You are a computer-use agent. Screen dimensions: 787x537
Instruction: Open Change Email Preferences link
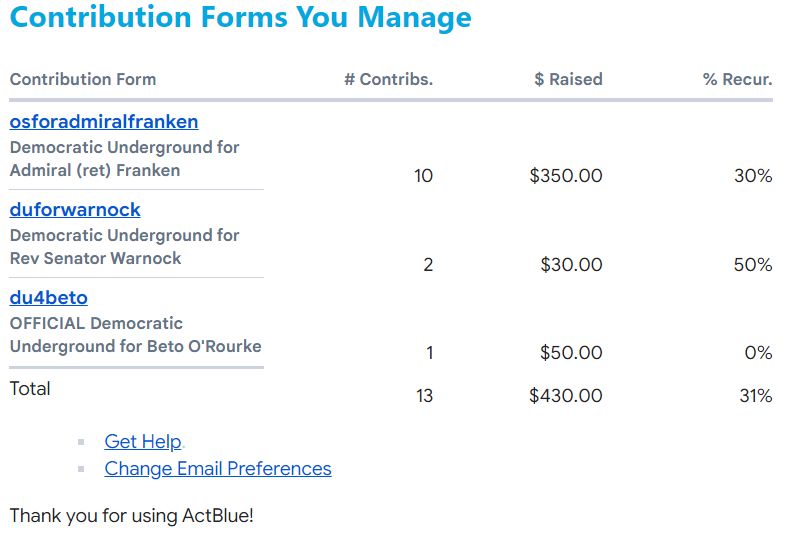pos(217,469)
